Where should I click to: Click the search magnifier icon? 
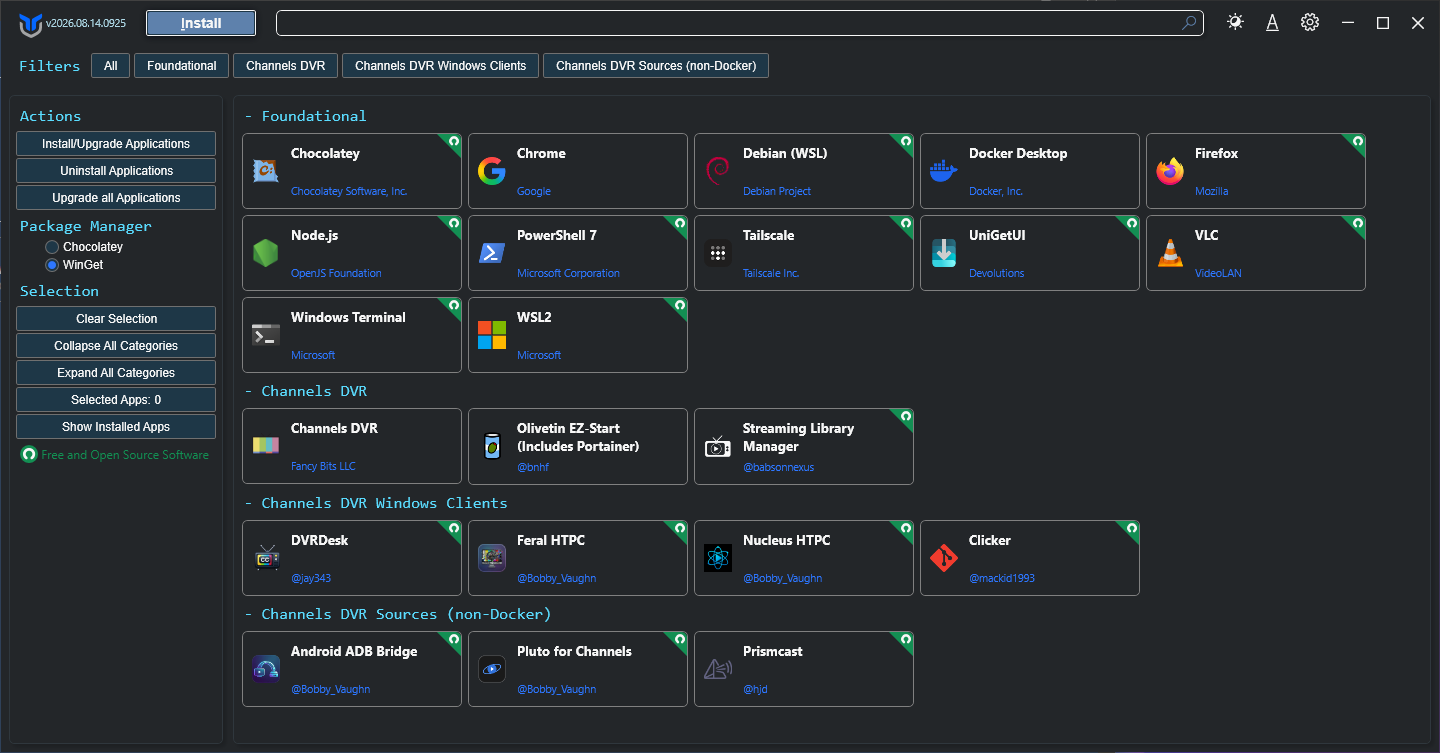point(1190,23)
